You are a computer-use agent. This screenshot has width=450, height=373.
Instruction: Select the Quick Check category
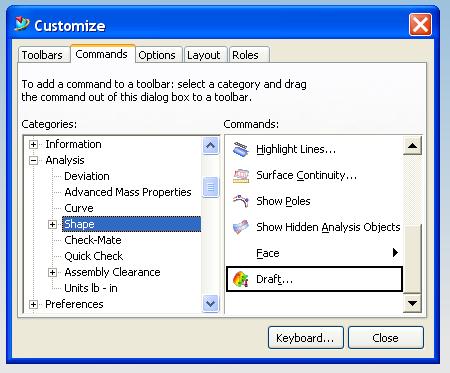(x=94, y=256)
